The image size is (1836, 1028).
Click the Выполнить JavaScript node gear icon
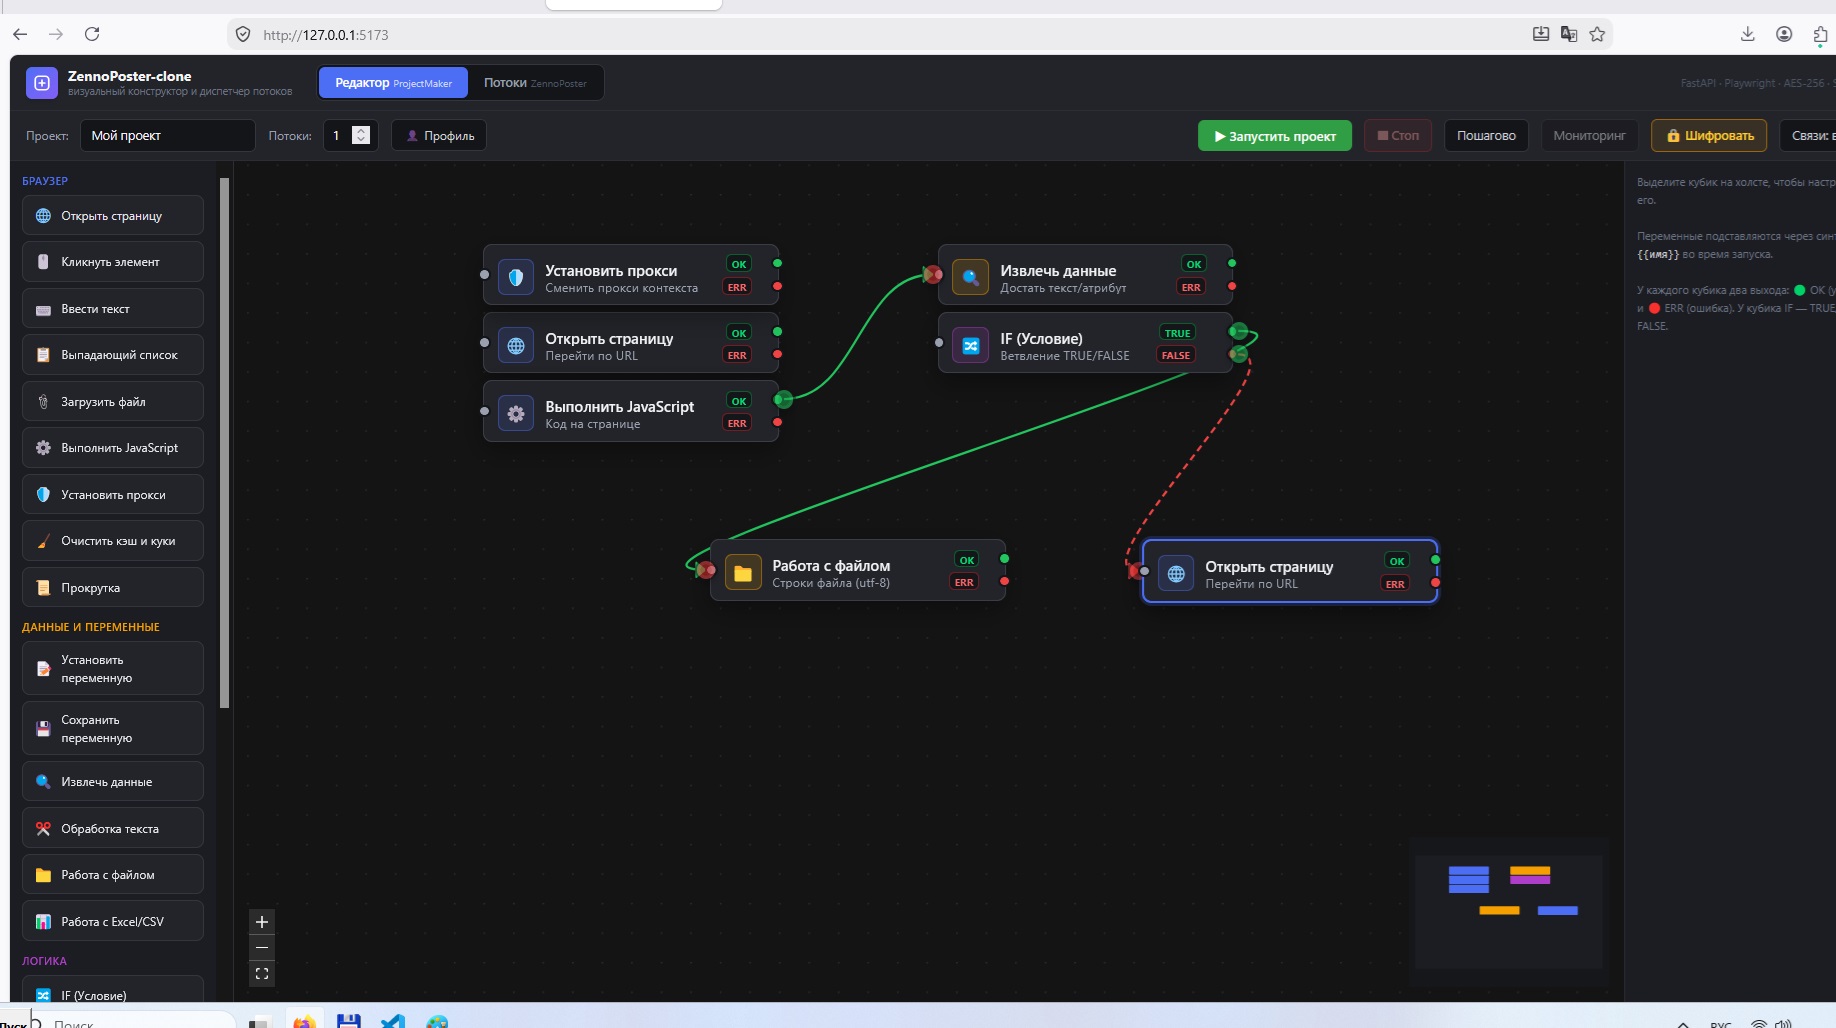coord(516,413)
